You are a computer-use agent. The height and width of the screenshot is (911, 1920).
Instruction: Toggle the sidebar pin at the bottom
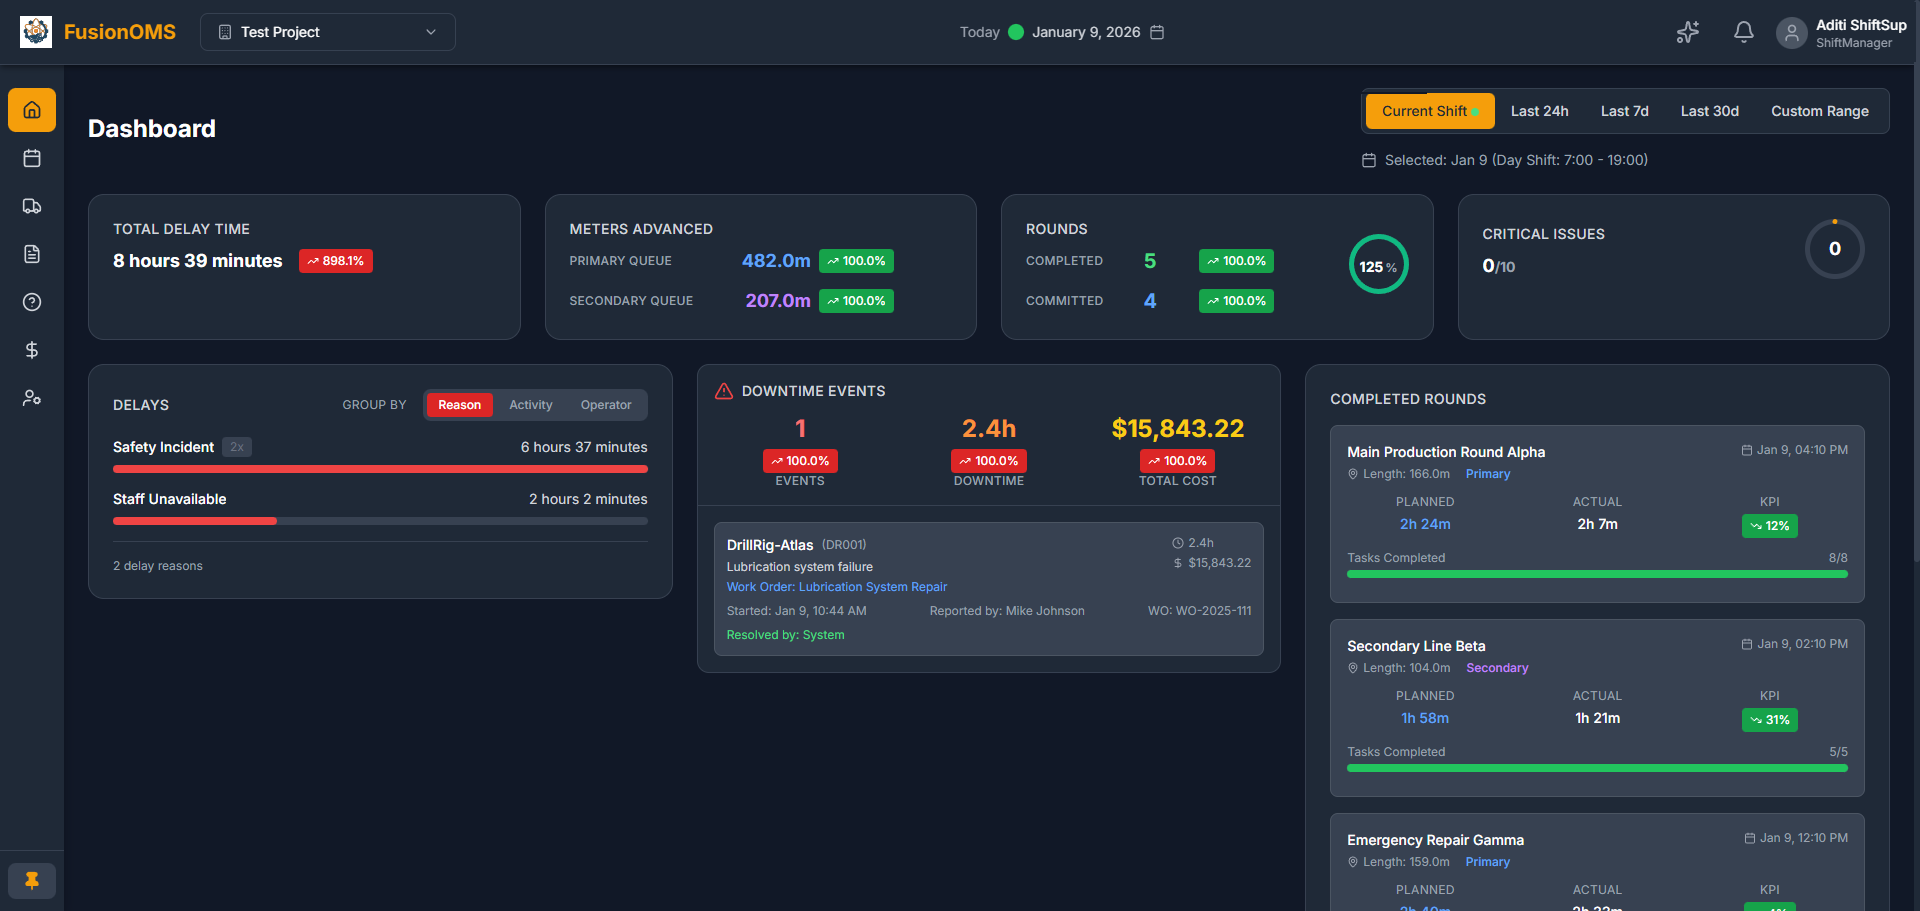pos(32,881)
